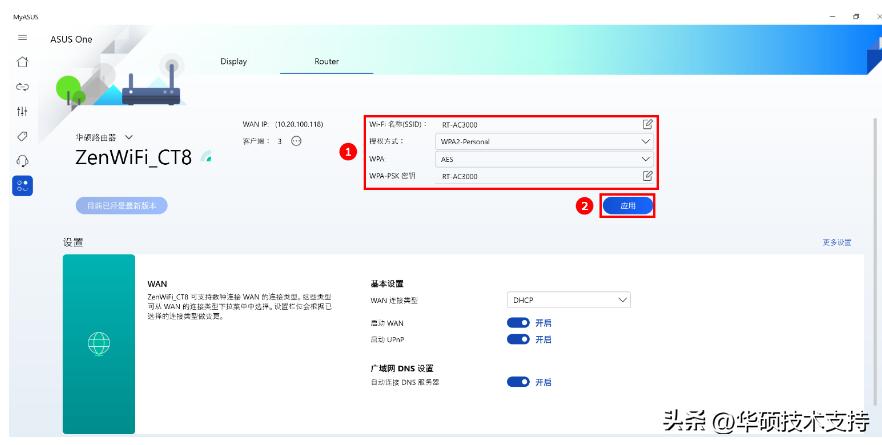Select the WAN globe icon tile
The height and width of the screenshot is (445, 882).
coord(99,344)
